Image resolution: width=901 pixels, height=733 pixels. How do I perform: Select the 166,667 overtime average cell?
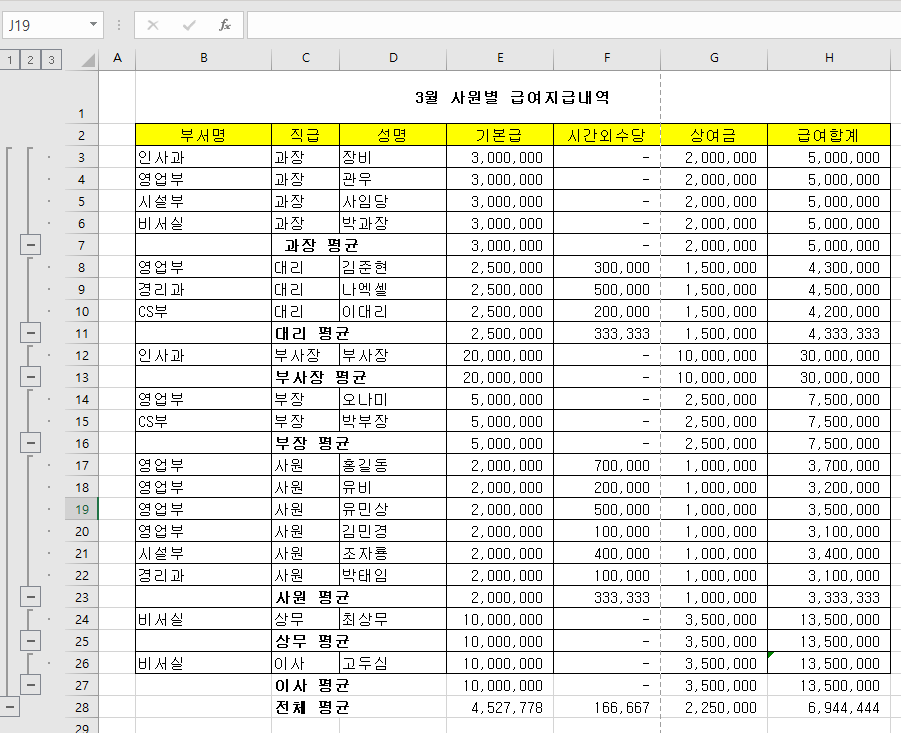pos(607,708)
